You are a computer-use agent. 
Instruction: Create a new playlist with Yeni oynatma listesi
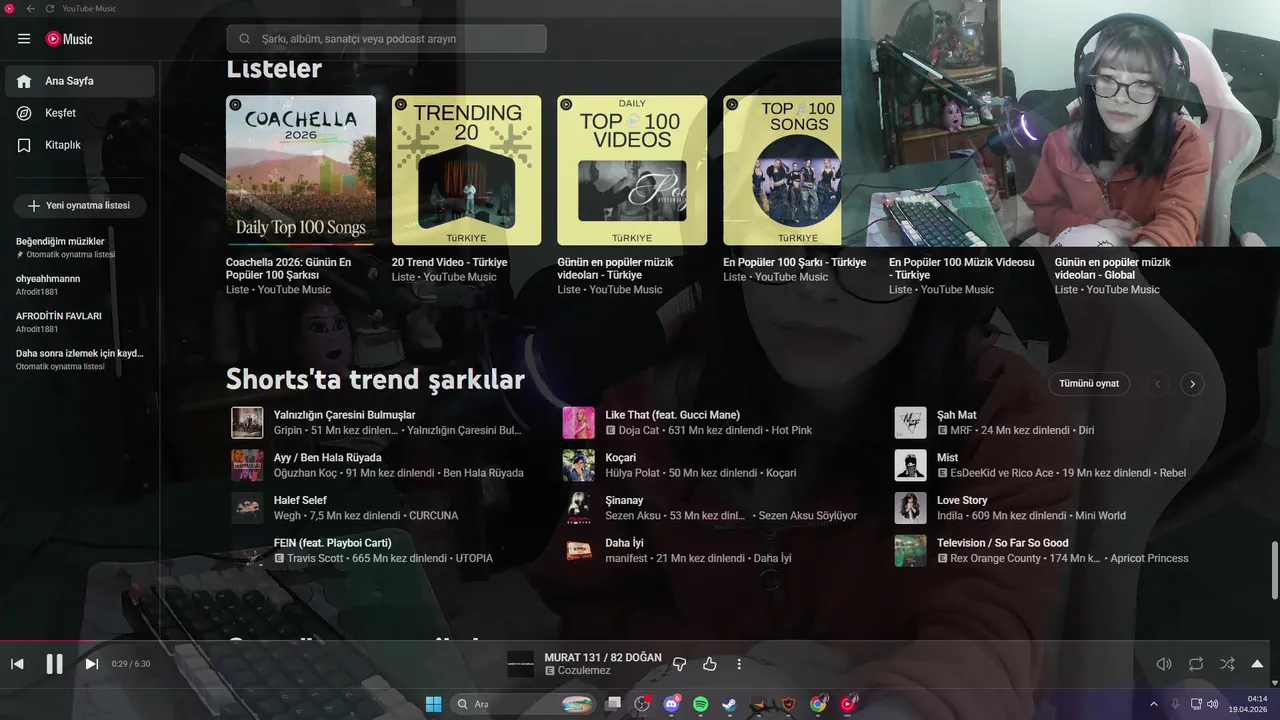pos(80,205)
